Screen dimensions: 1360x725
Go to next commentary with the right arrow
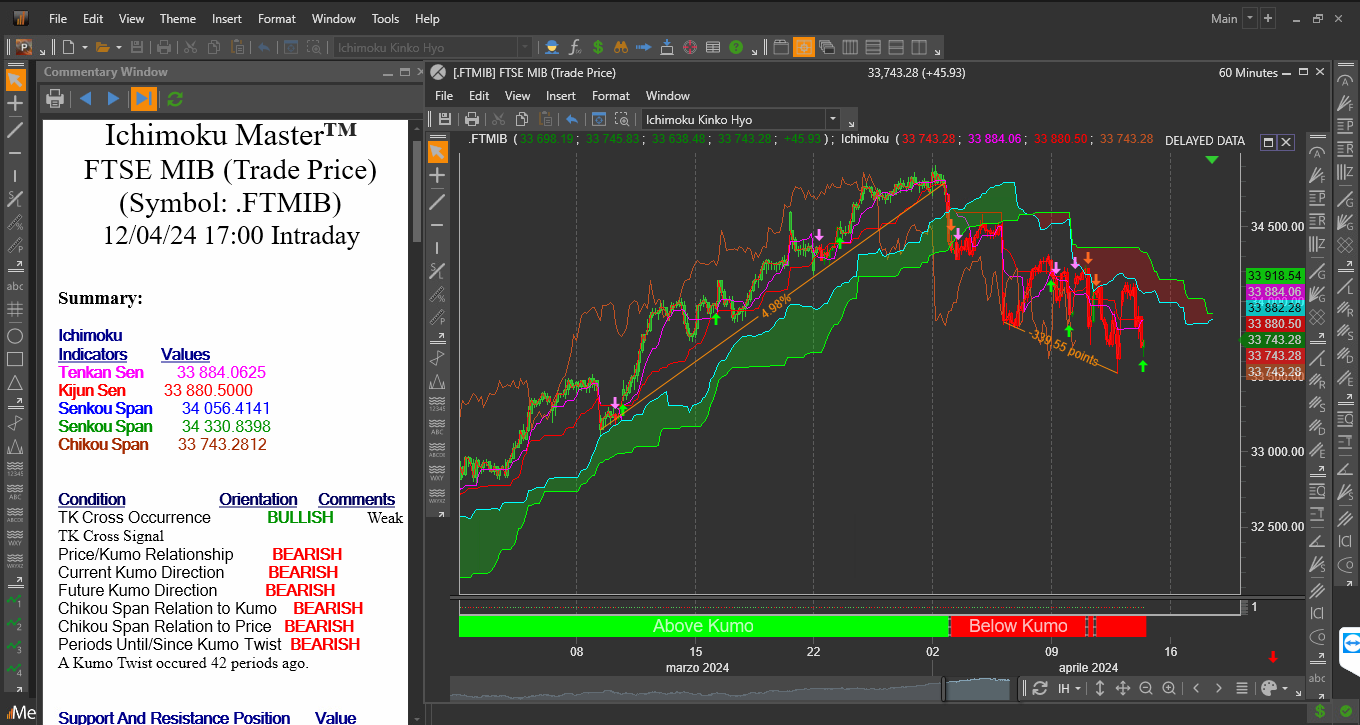click(x=113, y=98)
